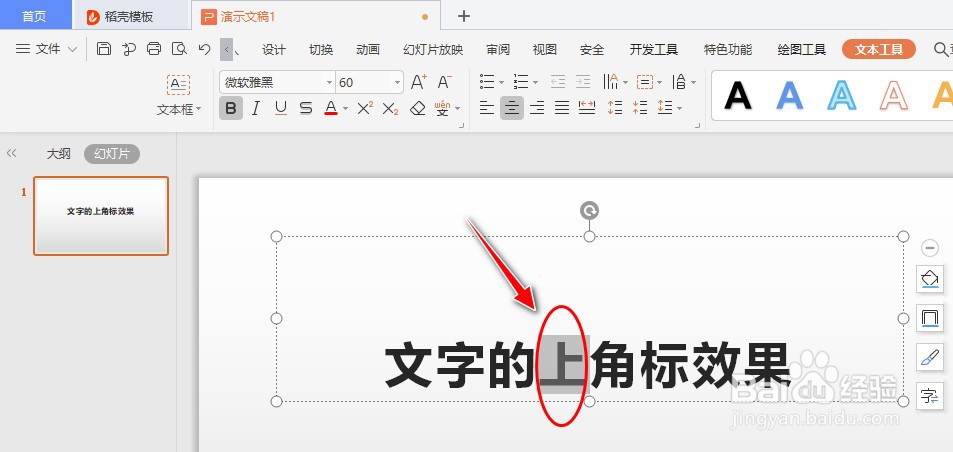Click the text convert 字 floating icon

pyautogui.click(x=930, y=396)
